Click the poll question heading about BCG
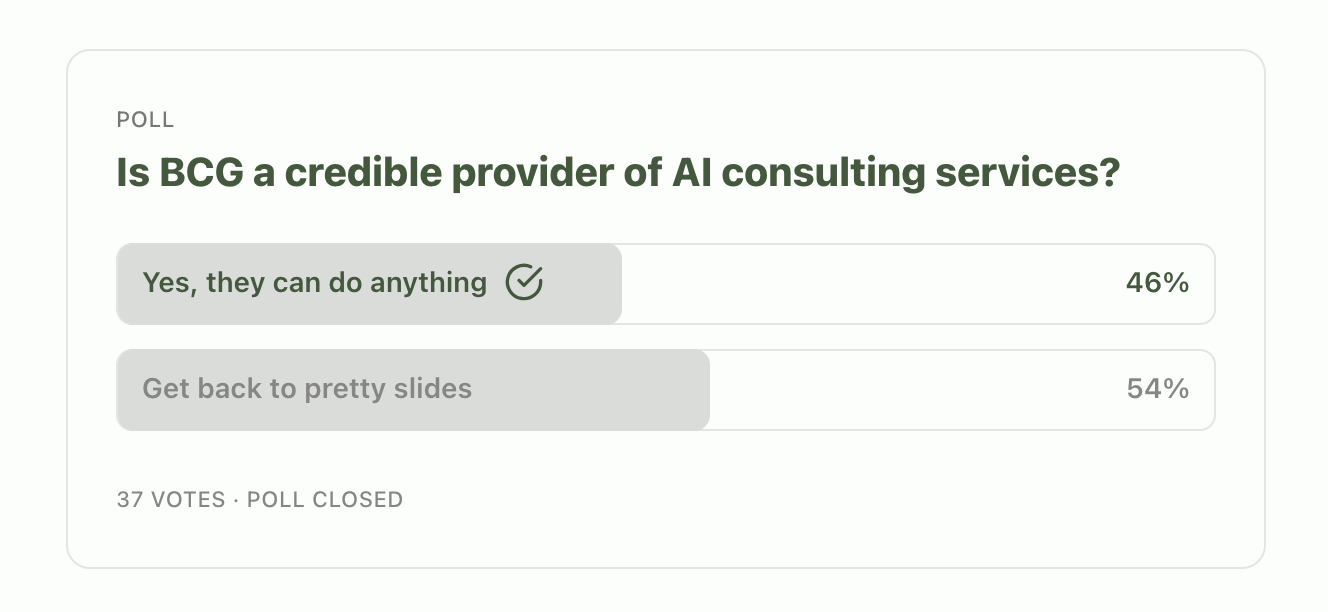The width and height of the screenshot is (1328, 612). click(617, 174)
